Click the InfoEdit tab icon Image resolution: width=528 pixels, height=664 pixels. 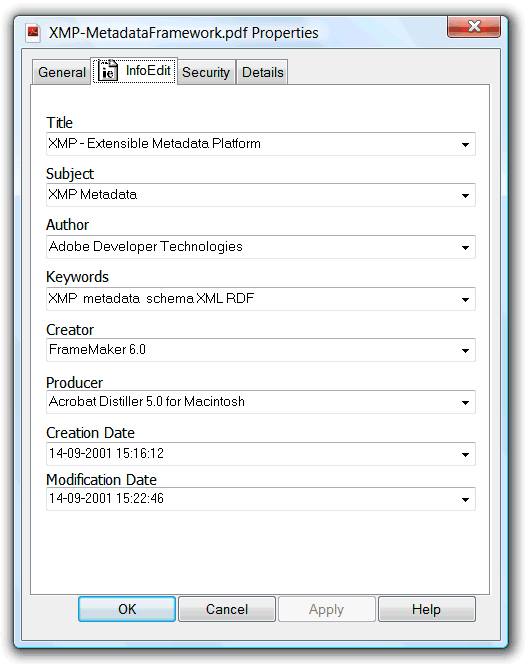pyautogui.click(x=108, y=70)
